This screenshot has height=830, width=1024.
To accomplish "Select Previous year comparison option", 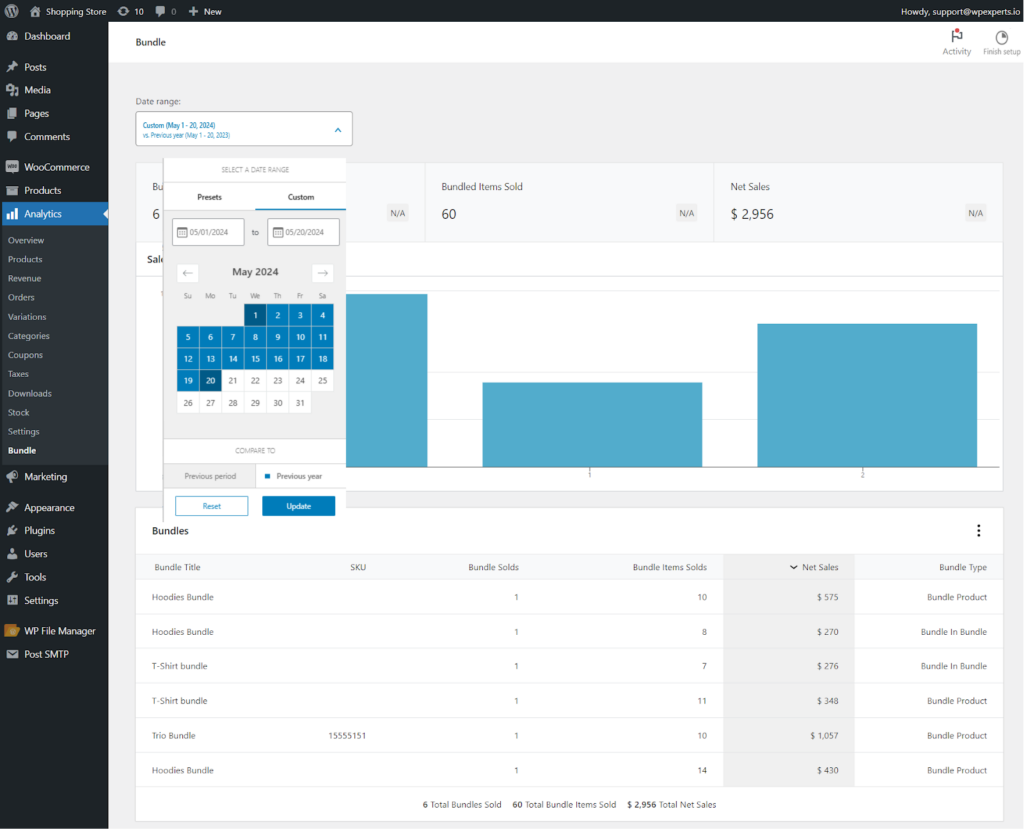I will tap(293, 476).
